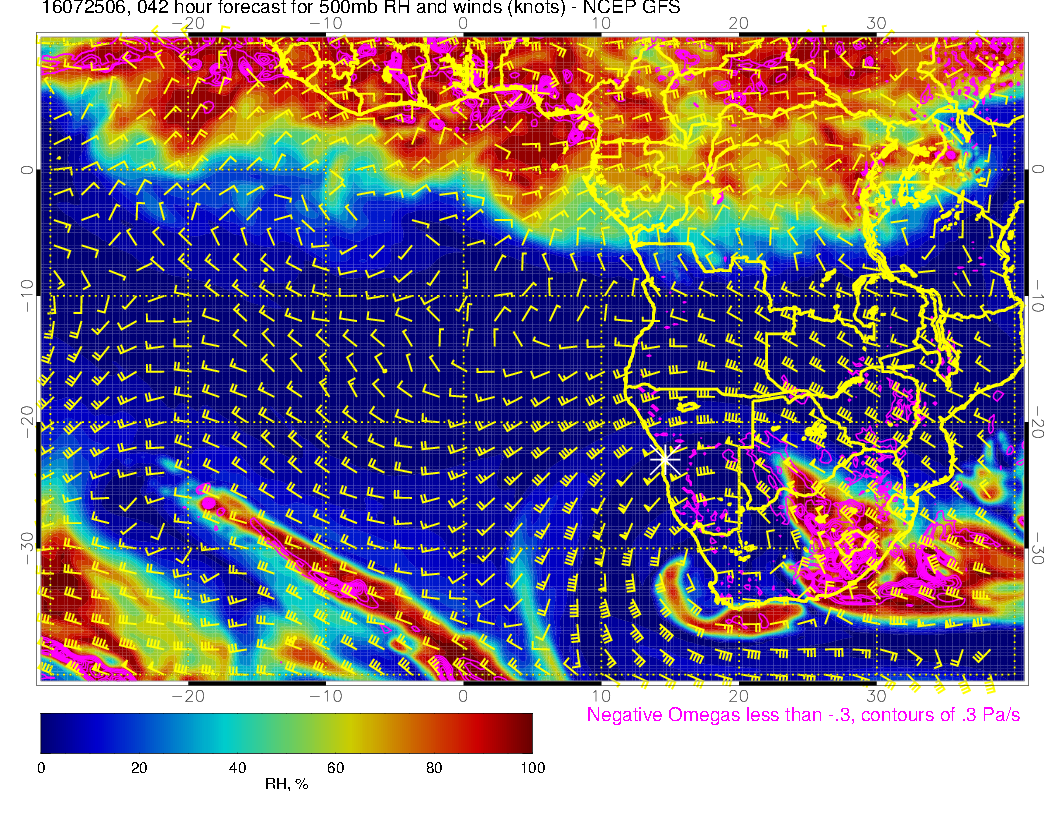This screenshot has height=816, width=1056.
Task: Click the top axis longitude label "30"
Action: tap(876, 24)
